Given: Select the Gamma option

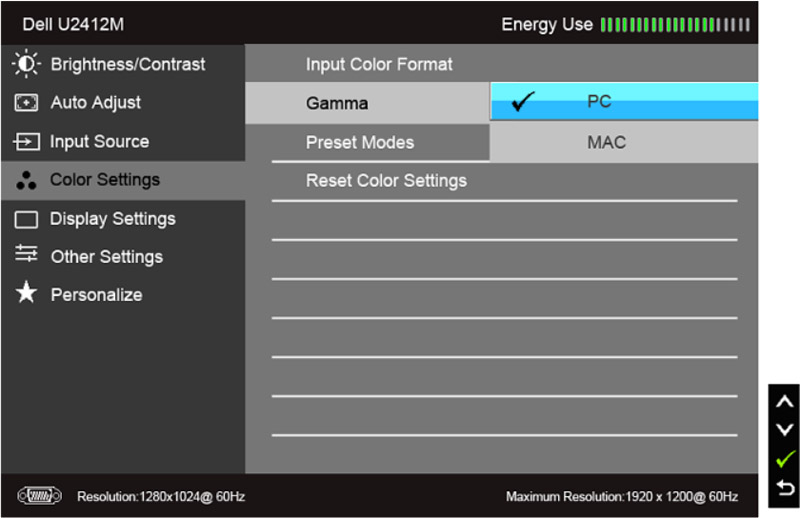Looking at the screenshot, I should (367, 103).
